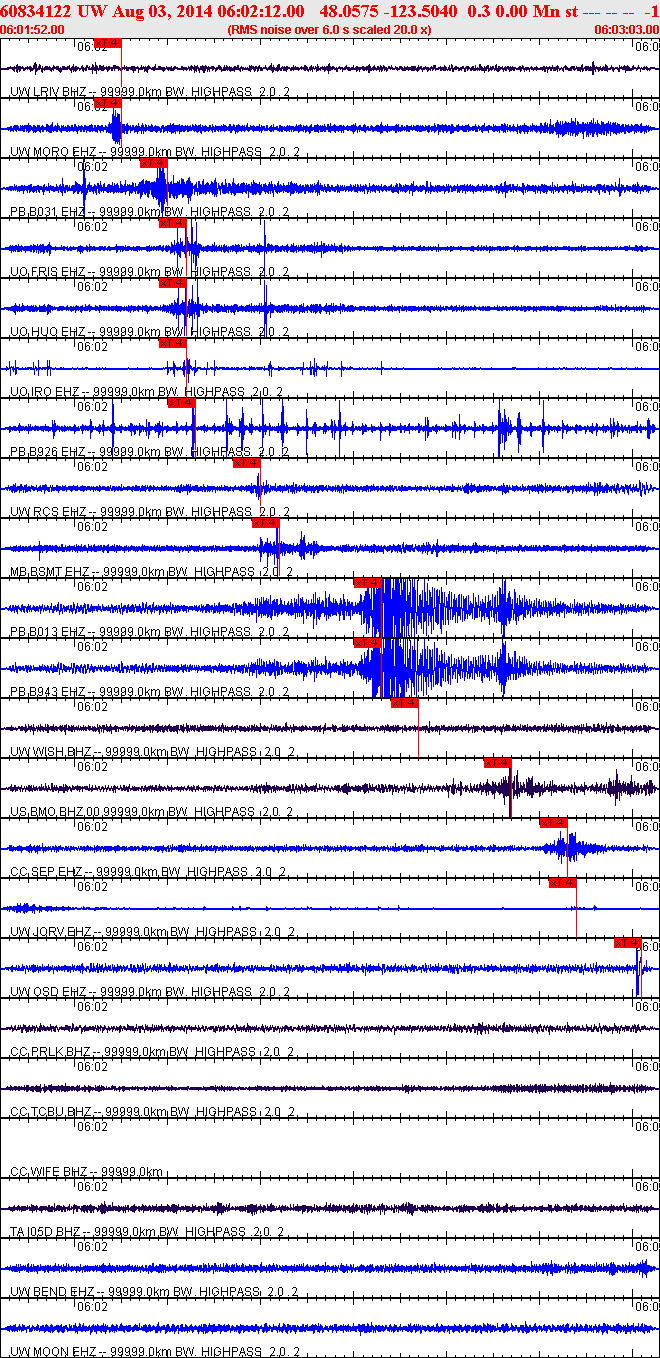Image resolution: width=660 pixels, height=1358 pixels.
Task: Select the UW.OSD.EHZ station label
Action: [x=49, y=992]
